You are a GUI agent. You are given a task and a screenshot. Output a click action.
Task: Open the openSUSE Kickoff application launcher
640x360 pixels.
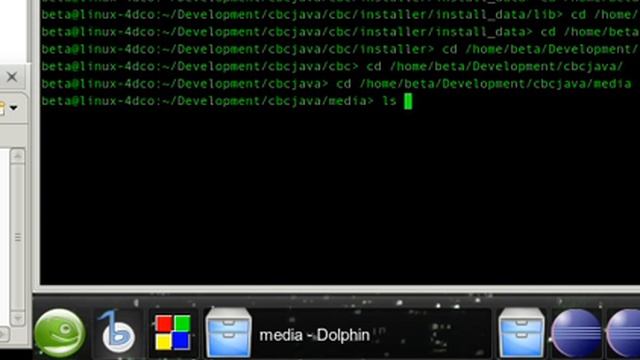point(60,333)
